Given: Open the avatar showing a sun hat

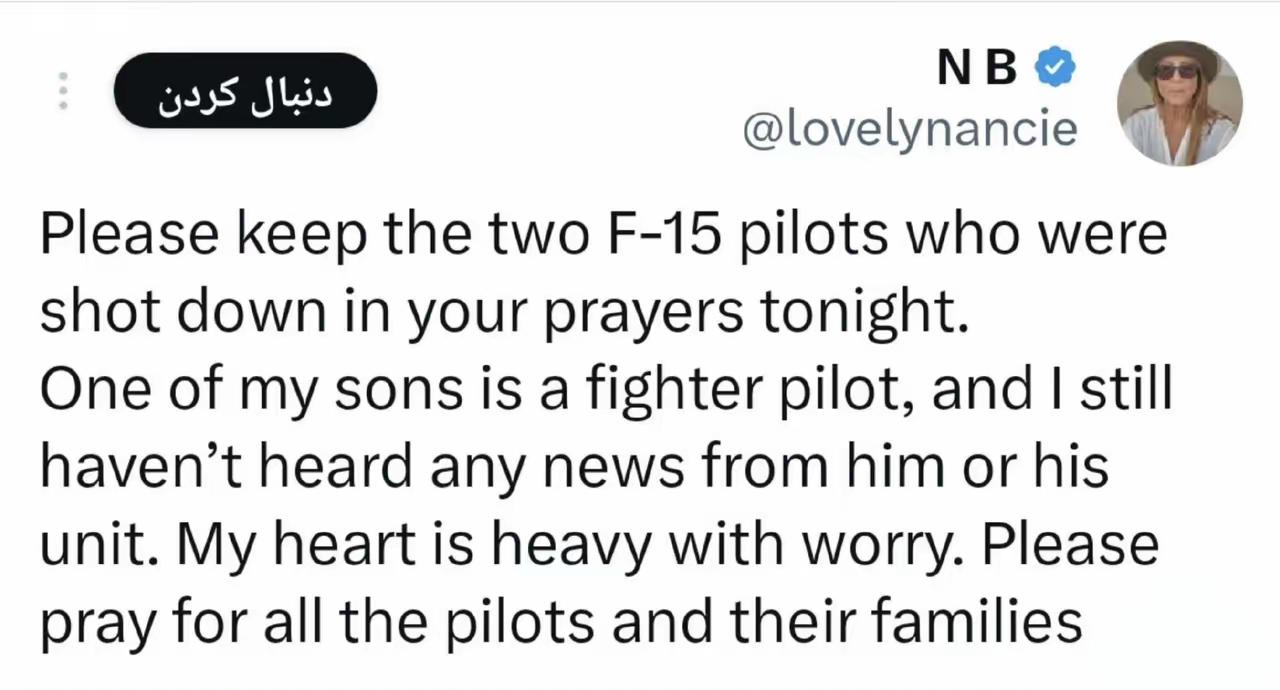Looking at the screenshot, I should (x=1179, y=102).
